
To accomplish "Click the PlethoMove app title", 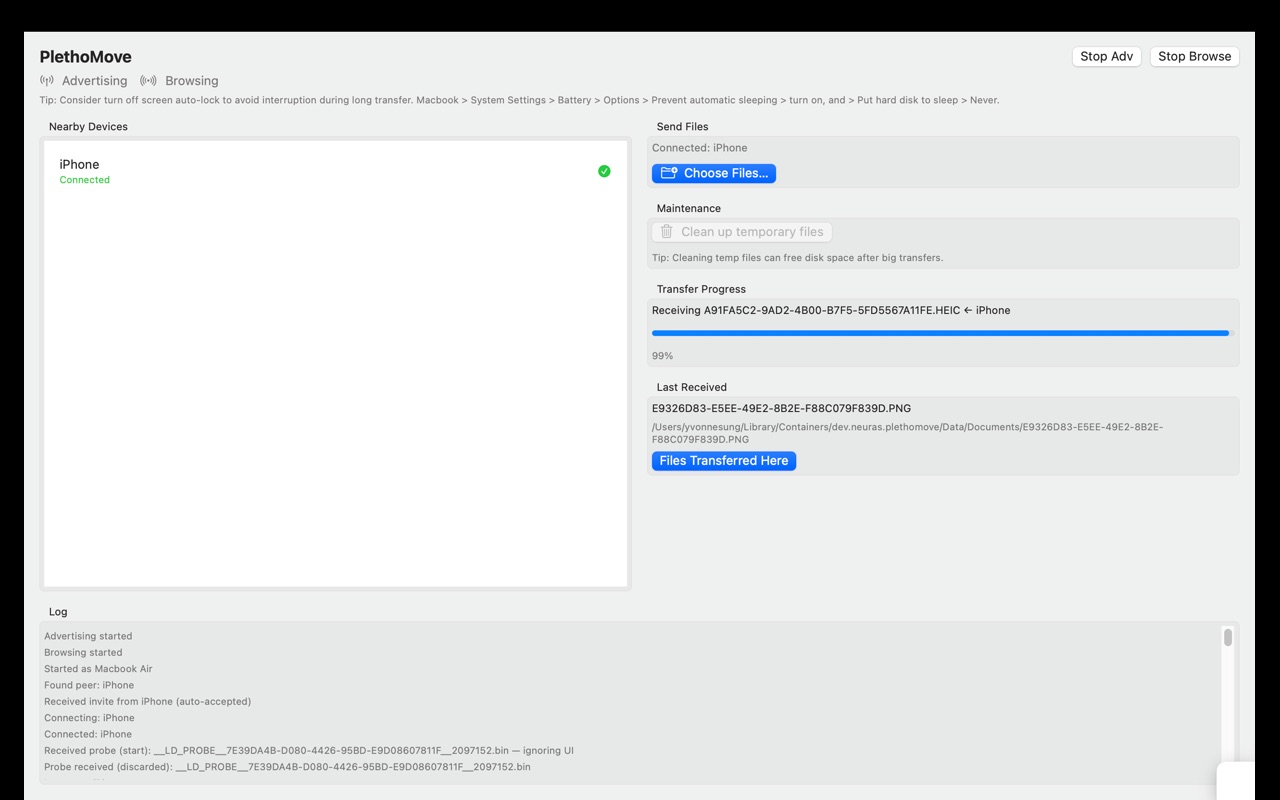I will 86,57.
